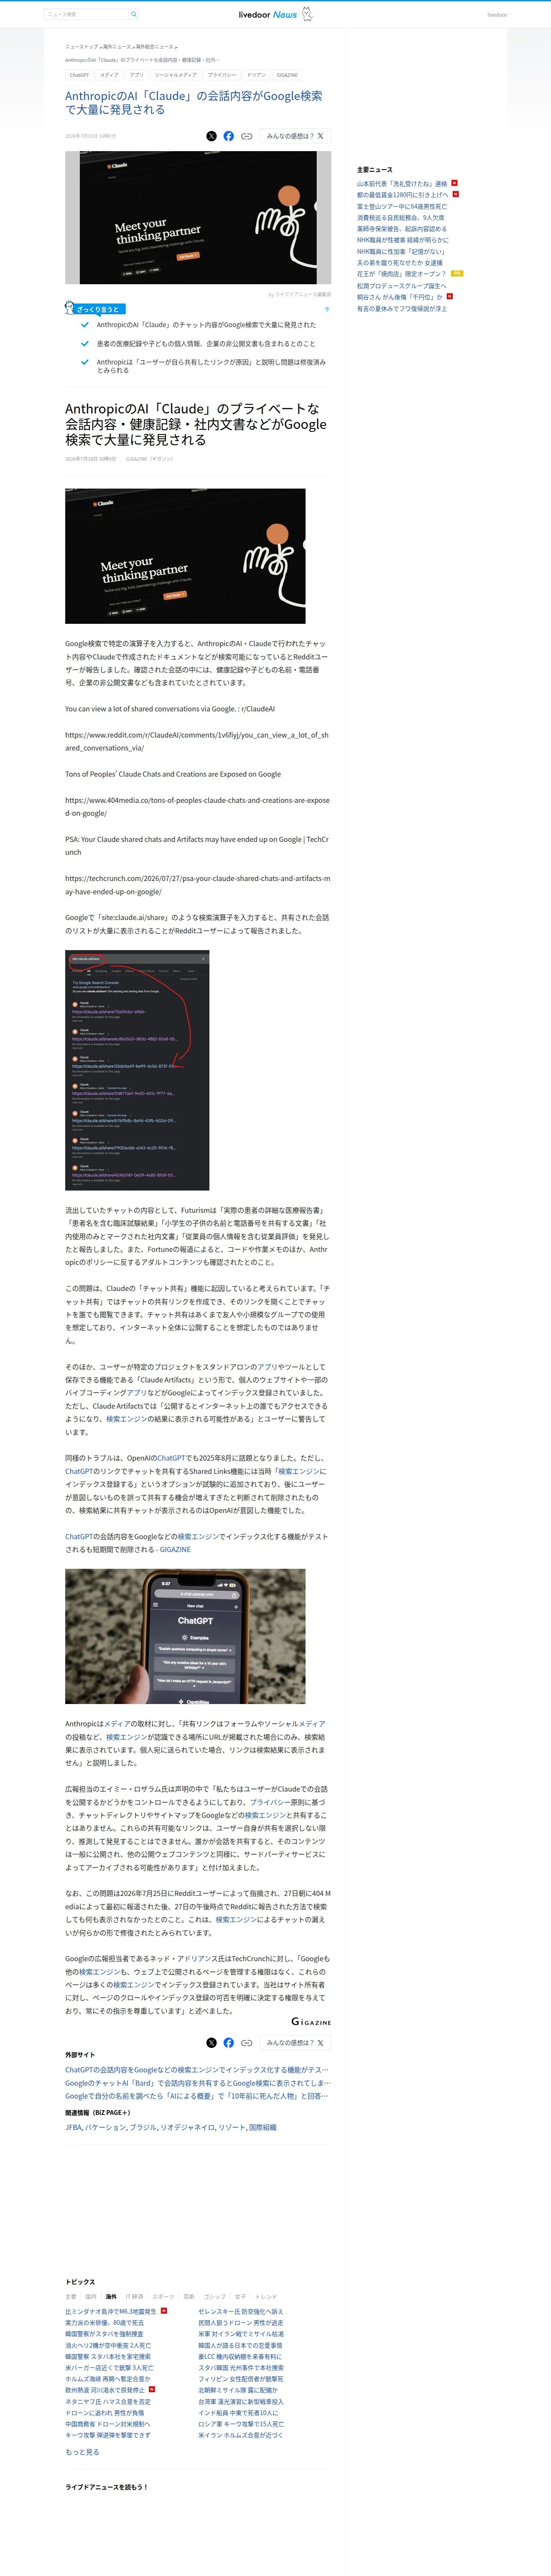Select the アプリ tag chip above the headline
Image resolution: width=551 pixels, height=2576 pixels.
click(137, 75)
